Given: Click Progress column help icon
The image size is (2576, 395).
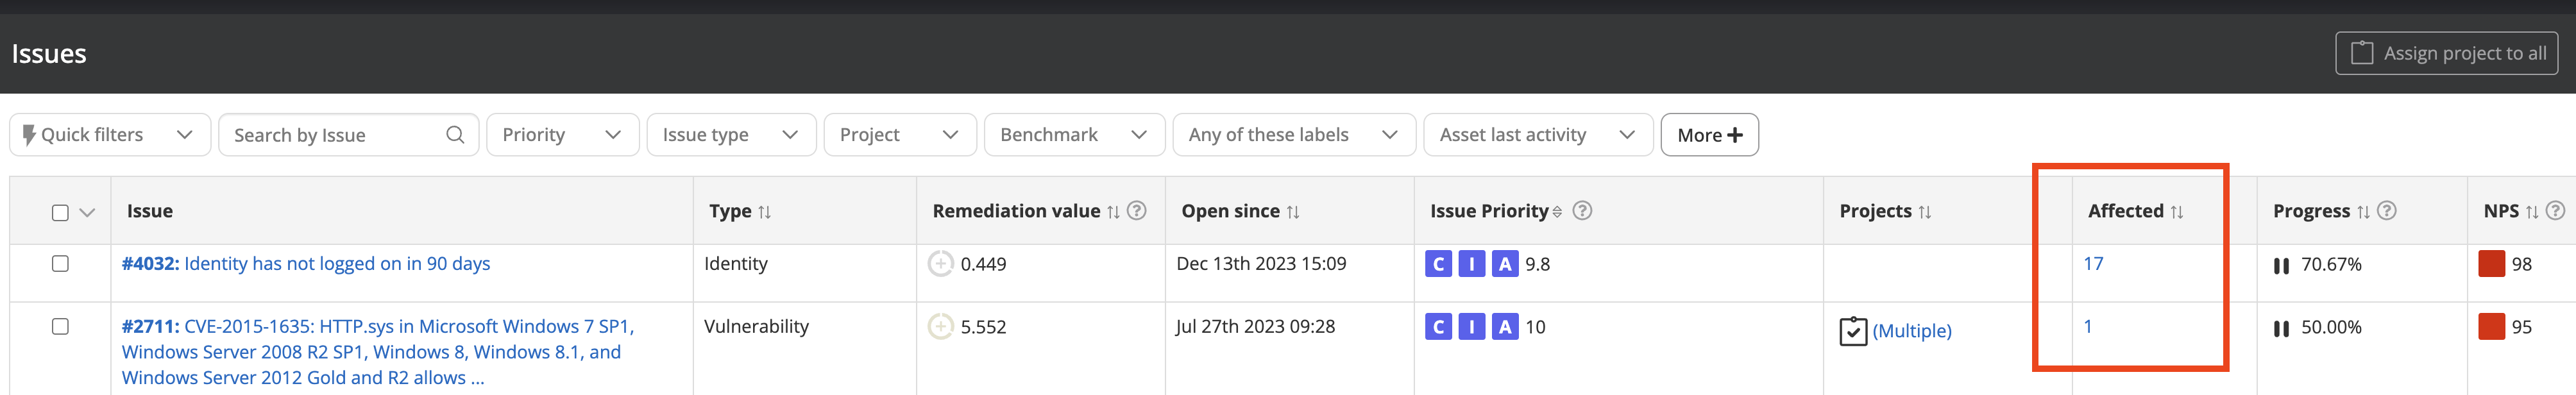Looking at the screenshot, I should click(x=2387, y=211).
